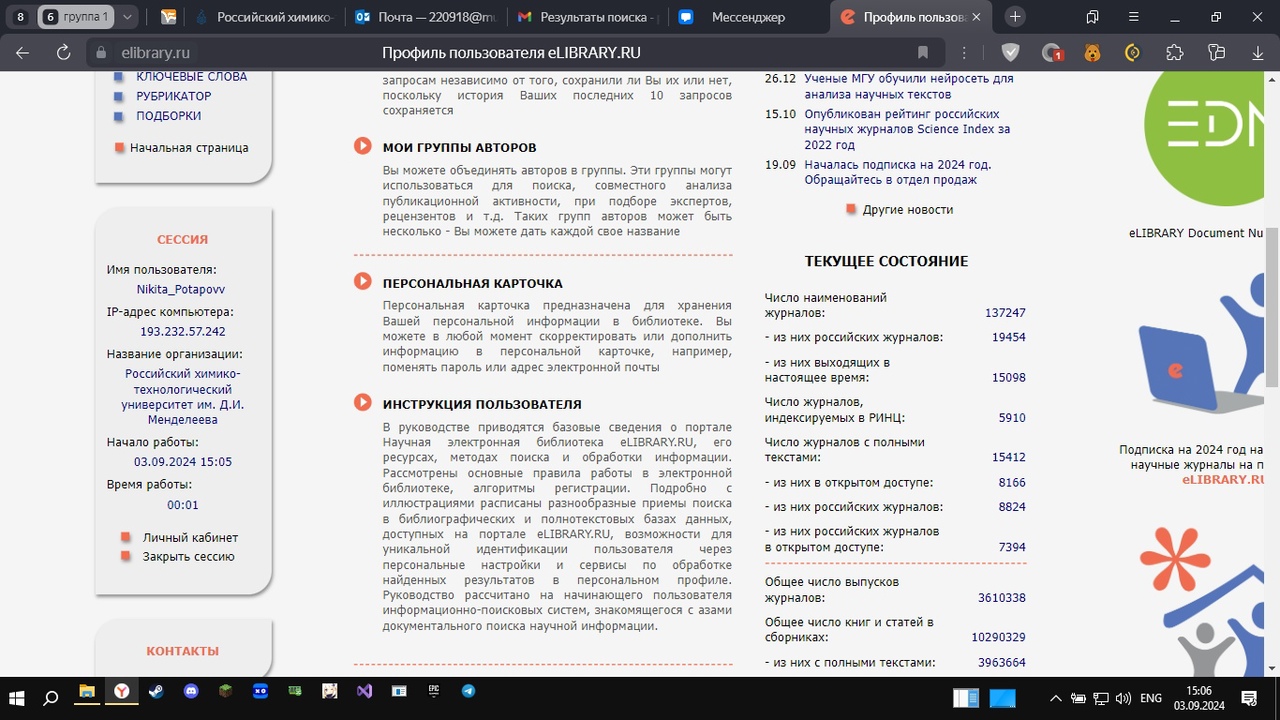Open the ПЕРСОНАЛЬНАЯ КАРТОЧКА heading

473,283
